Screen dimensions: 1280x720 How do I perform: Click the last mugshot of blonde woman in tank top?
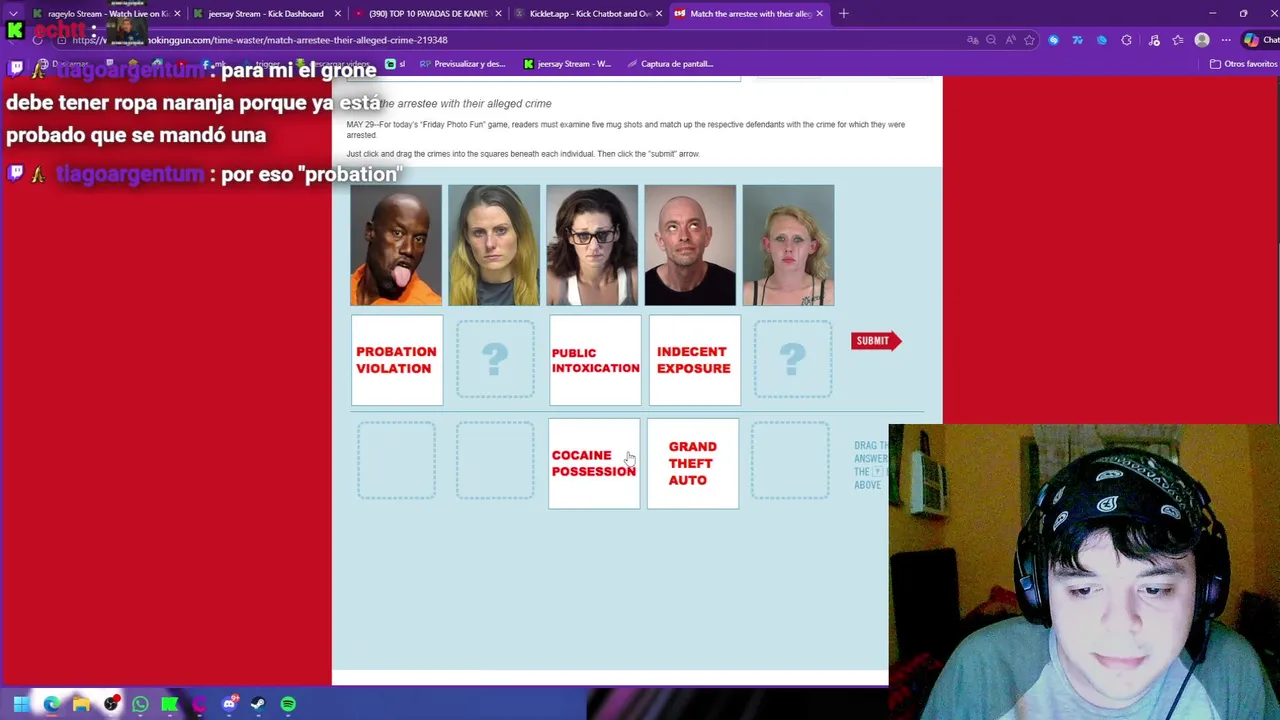point(788,245)
